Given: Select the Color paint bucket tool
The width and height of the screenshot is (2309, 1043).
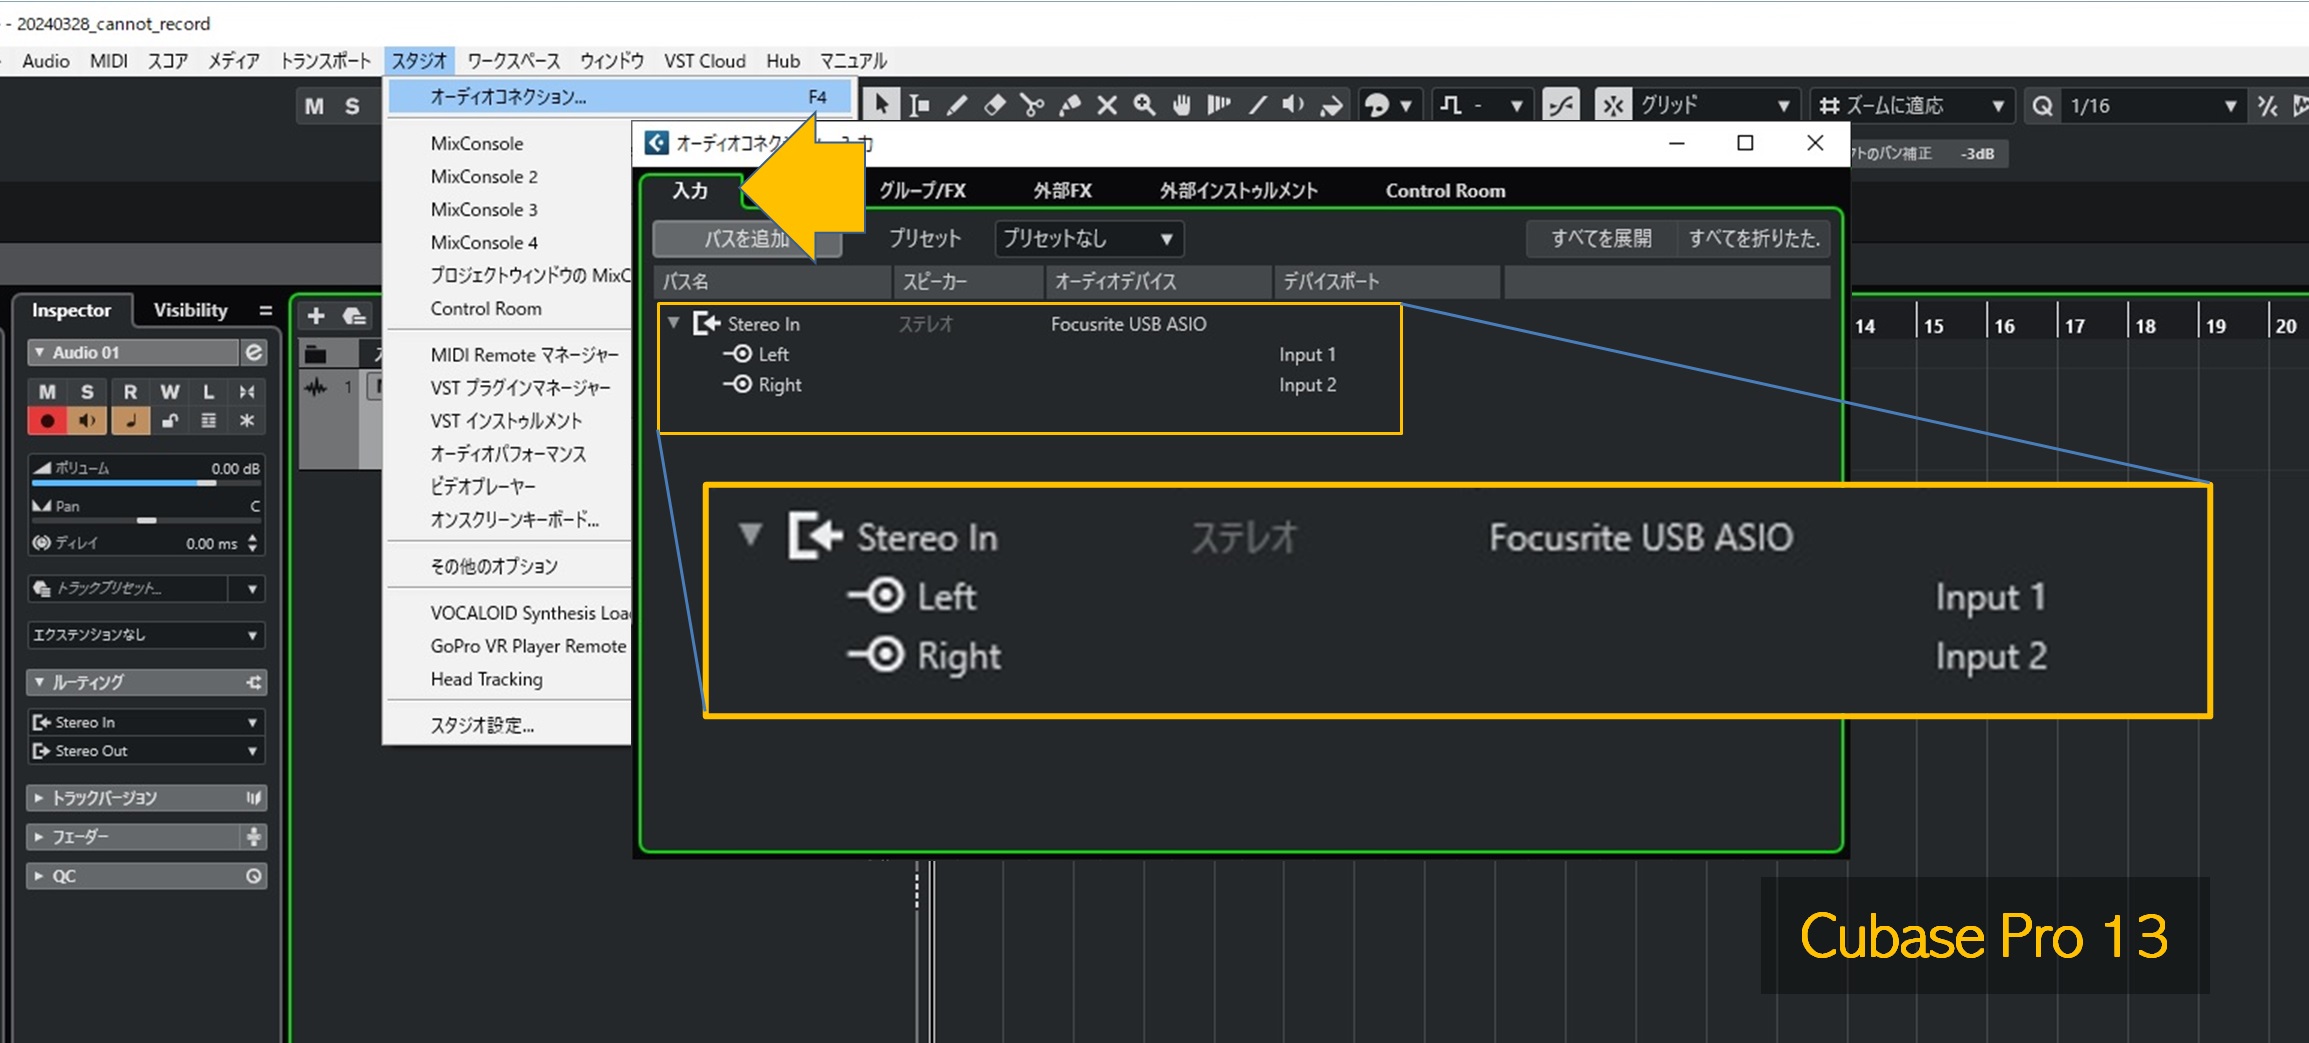Looking at the screenshot, I should pos(1332,105).
